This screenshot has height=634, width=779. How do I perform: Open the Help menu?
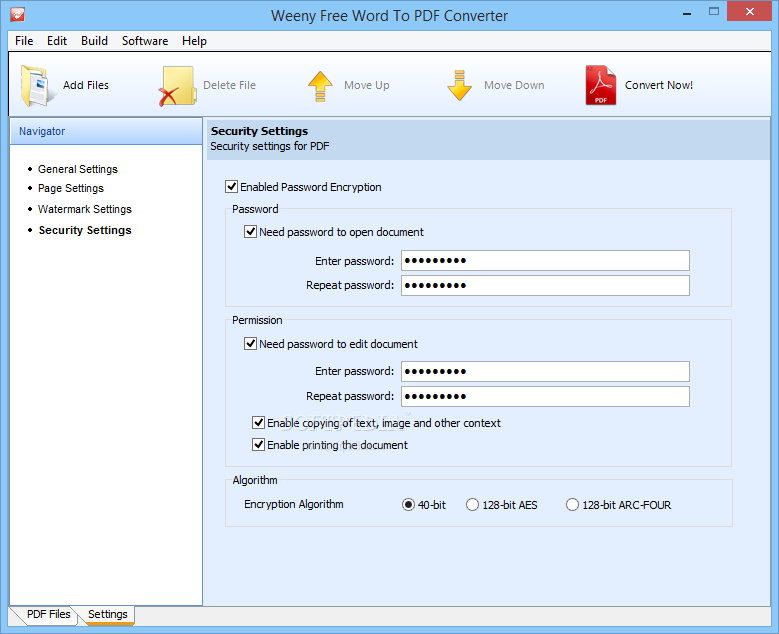click(194, 41)
